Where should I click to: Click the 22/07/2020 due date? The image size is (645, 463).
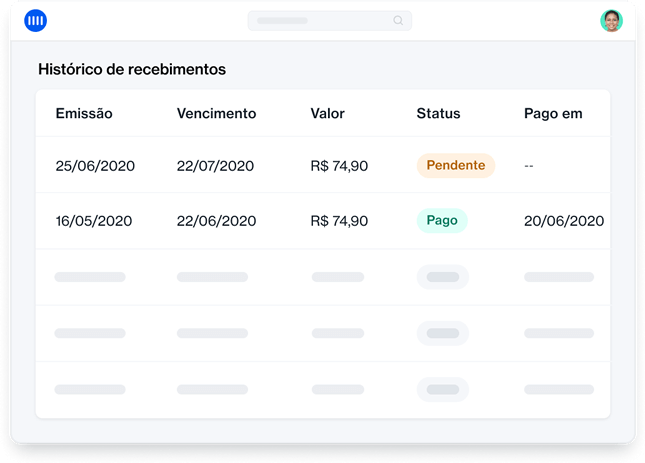215,166
